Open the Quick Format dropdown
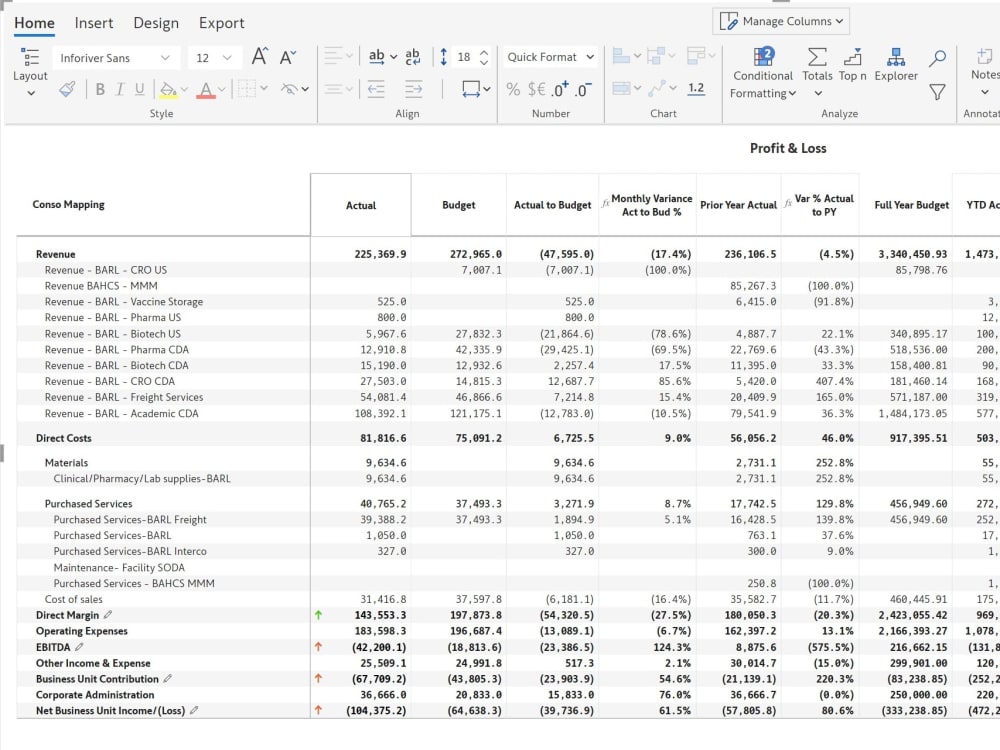 [549, 57]
